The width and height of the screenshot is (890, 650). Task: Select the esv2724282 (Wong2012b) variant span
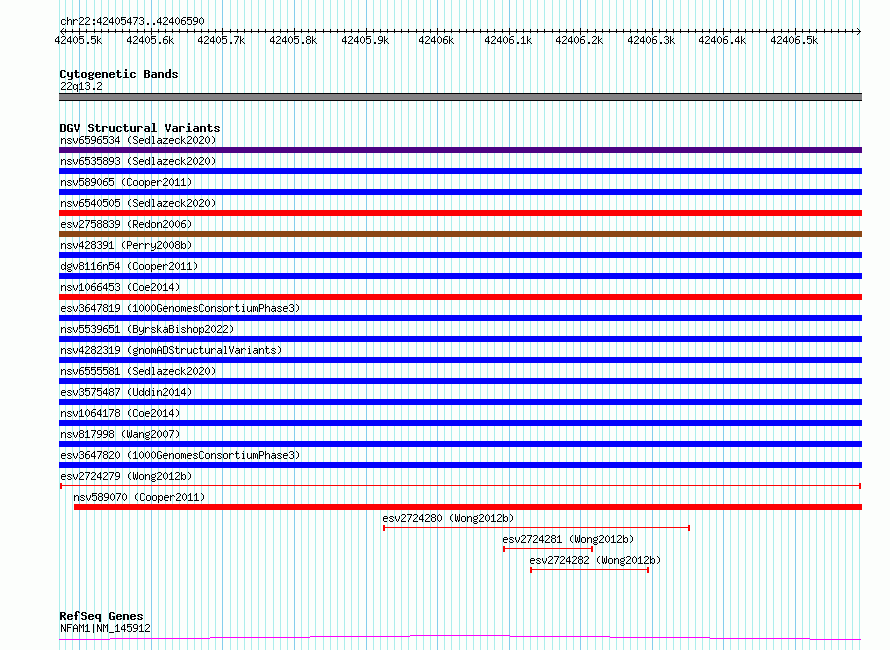[x=590, y=570]
